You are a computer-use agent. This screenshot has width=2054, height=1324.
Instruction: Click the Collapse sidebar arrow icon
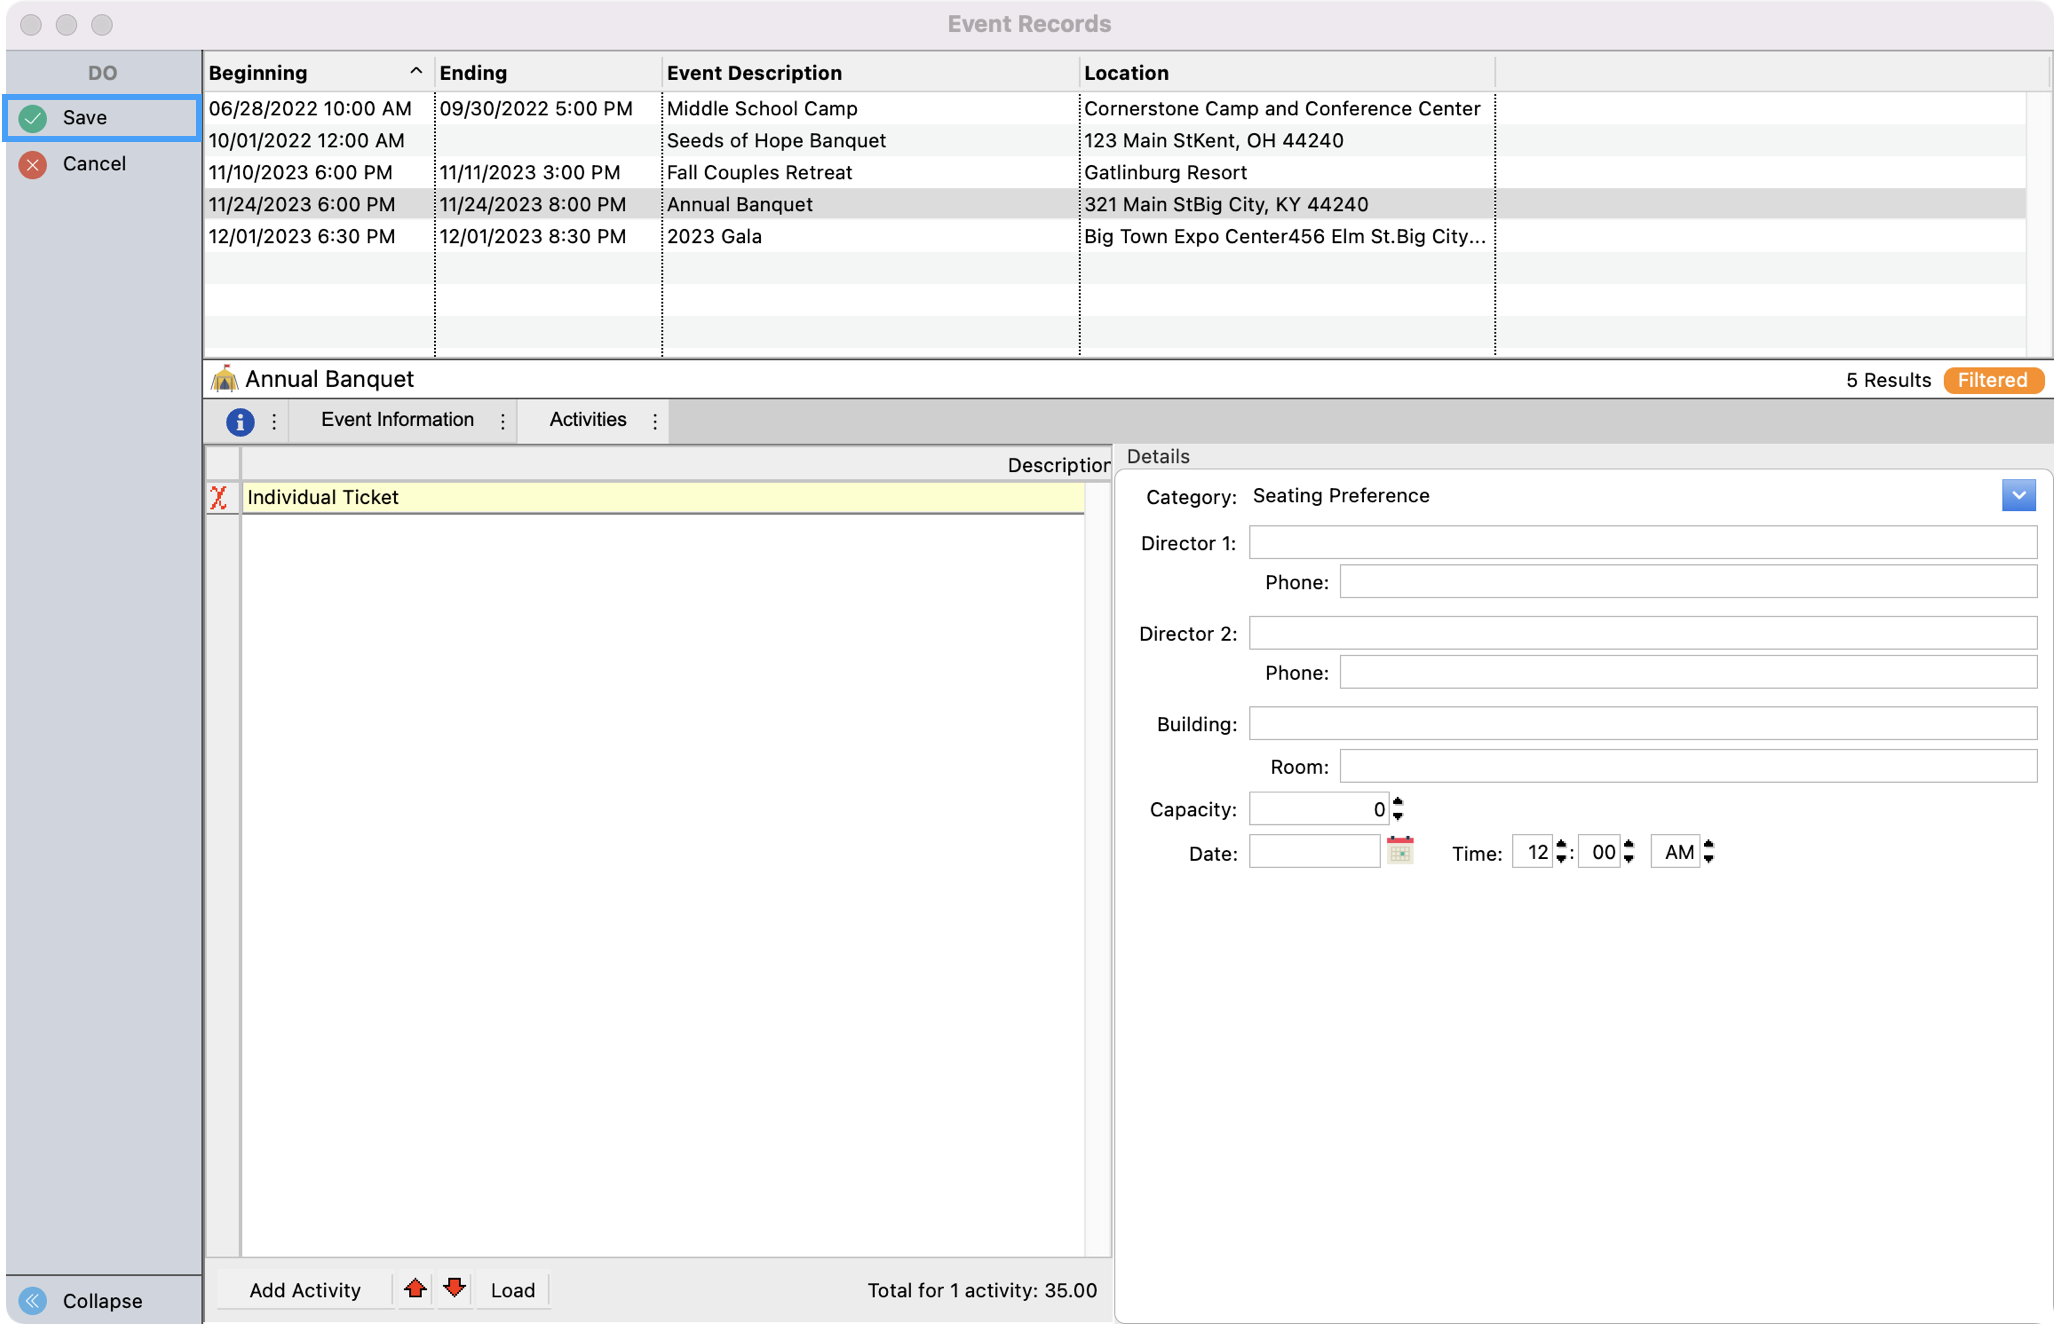pos(33,1300)
